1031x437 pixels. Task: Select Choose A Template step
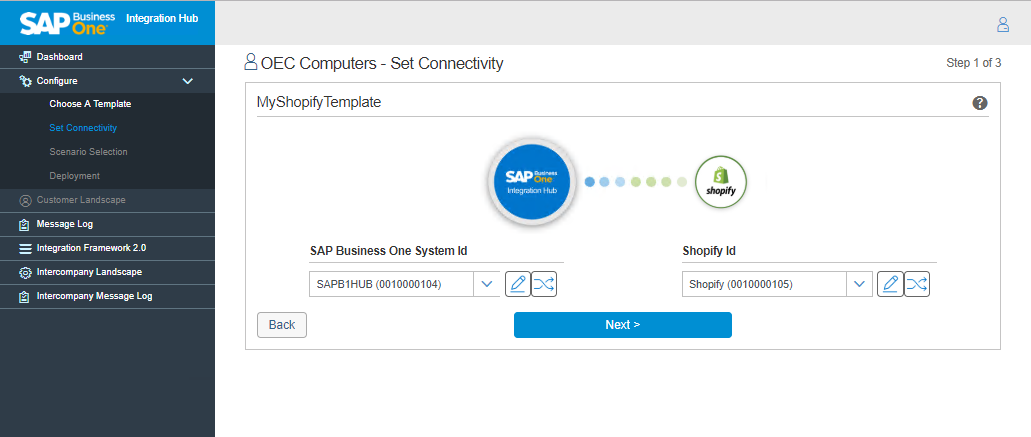point(90,104)
